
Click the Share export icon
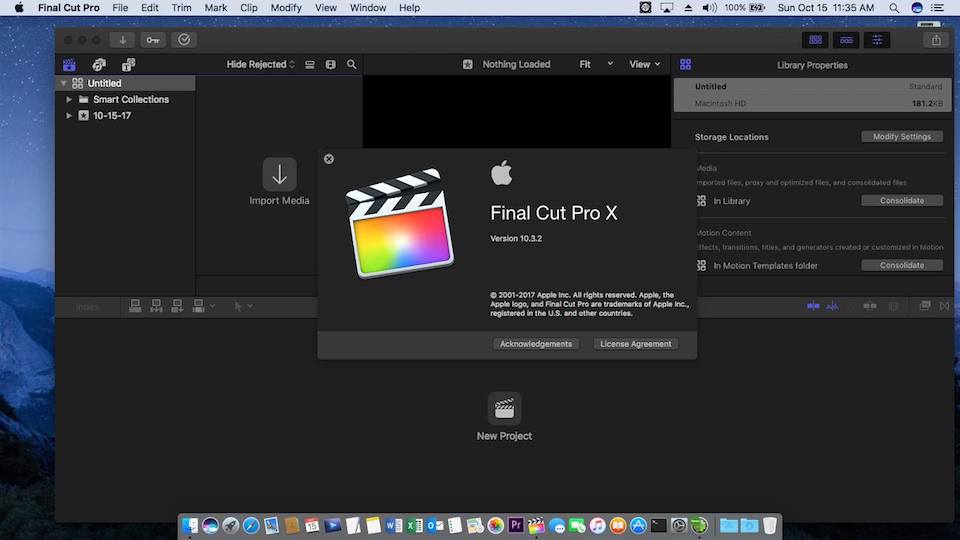(x=936, y=40)
